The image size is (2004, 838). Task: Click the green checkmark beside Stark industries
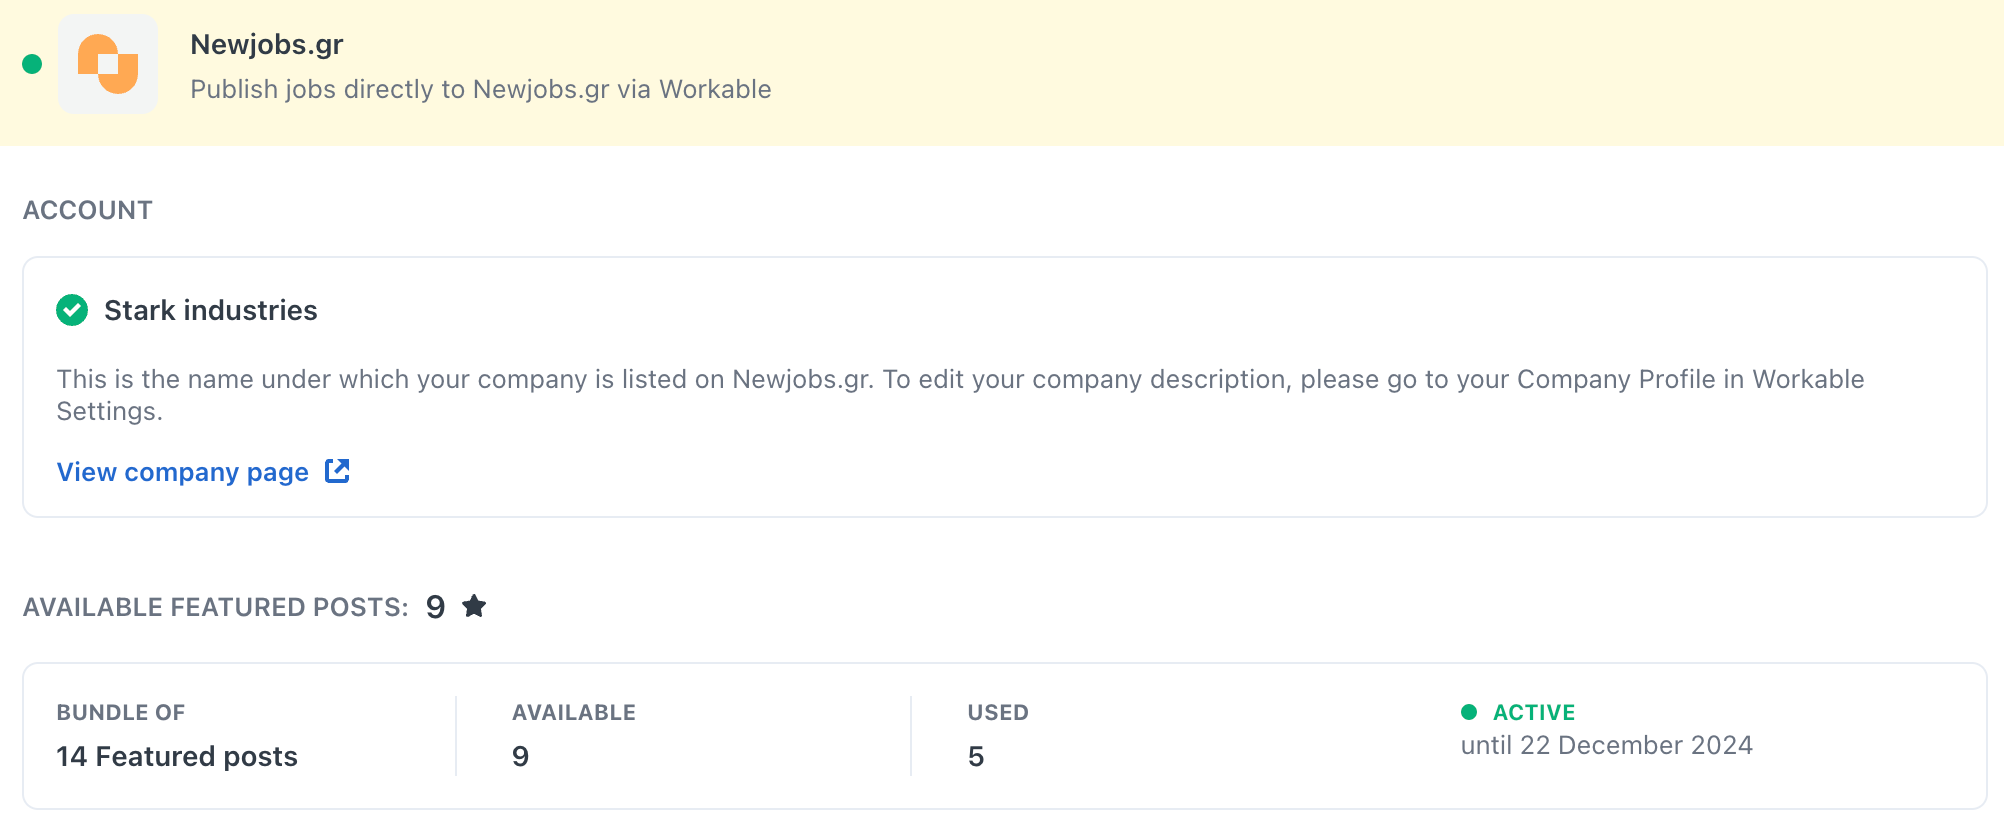coord(72,310)
